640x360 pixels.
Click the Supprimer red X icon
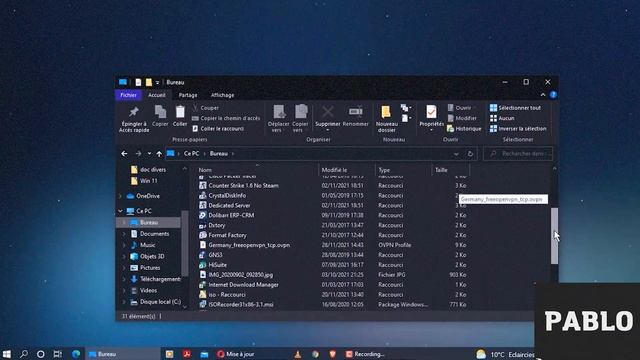pyautogui.click(x=328, y=111)
